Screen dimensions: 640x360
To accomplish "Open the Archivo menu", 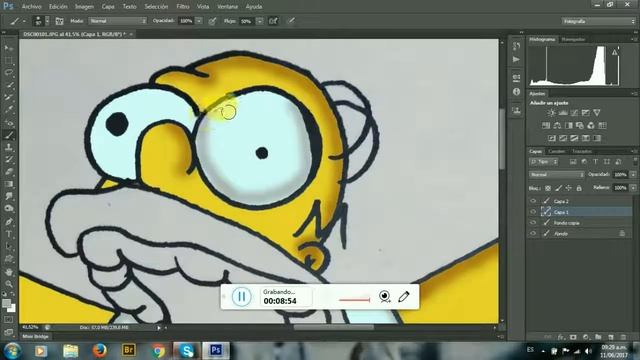I will (31, 7).
